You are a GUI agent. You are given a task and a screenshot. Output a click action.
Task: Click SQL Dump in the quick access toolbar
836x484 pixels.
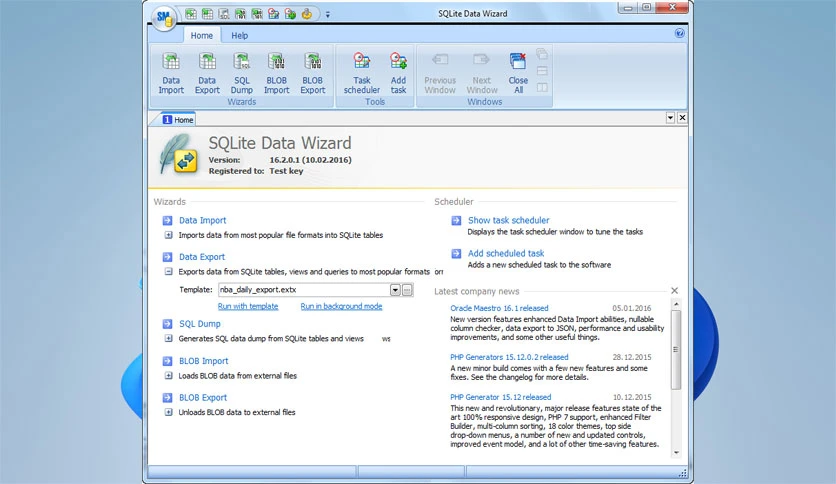coord(224,14)
